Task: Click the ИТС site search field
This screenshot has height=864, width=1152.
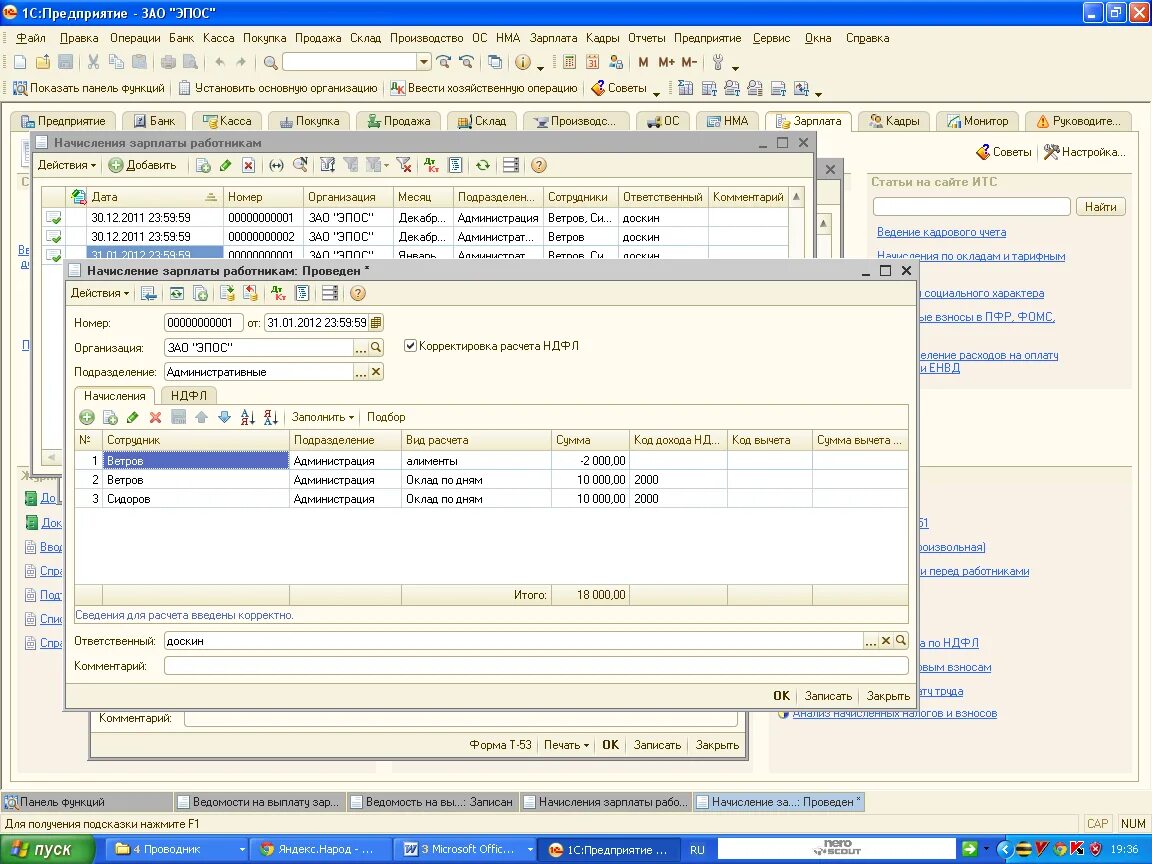Action: pyautogui.click(x=971, y=207)
